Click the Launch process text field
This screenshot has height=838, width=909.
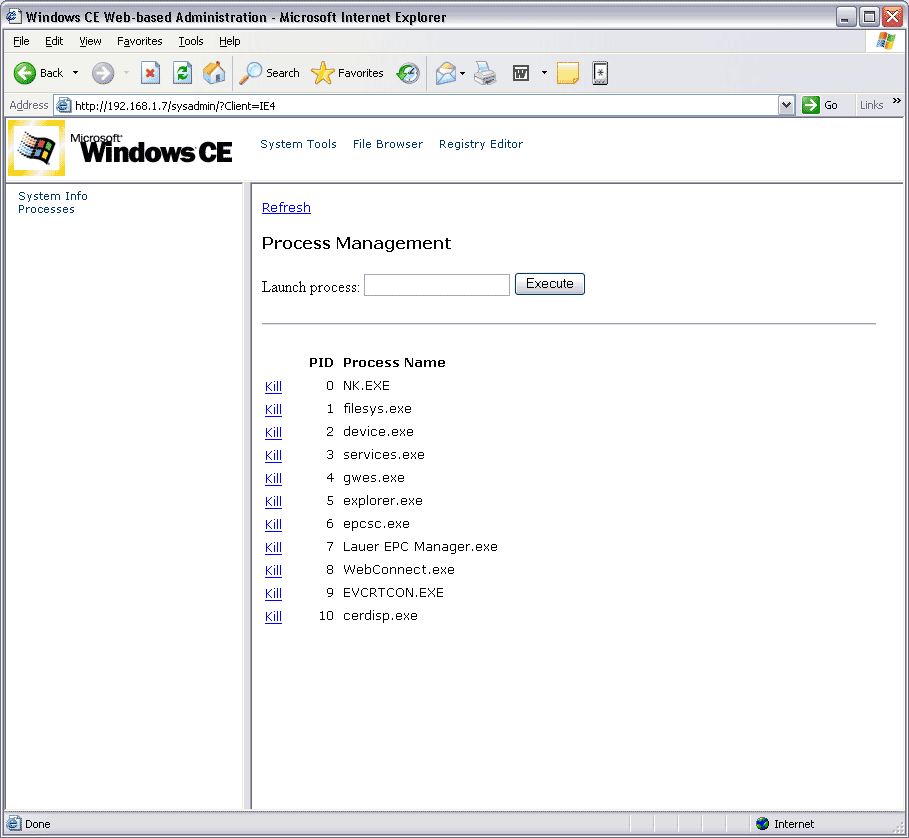437,285
